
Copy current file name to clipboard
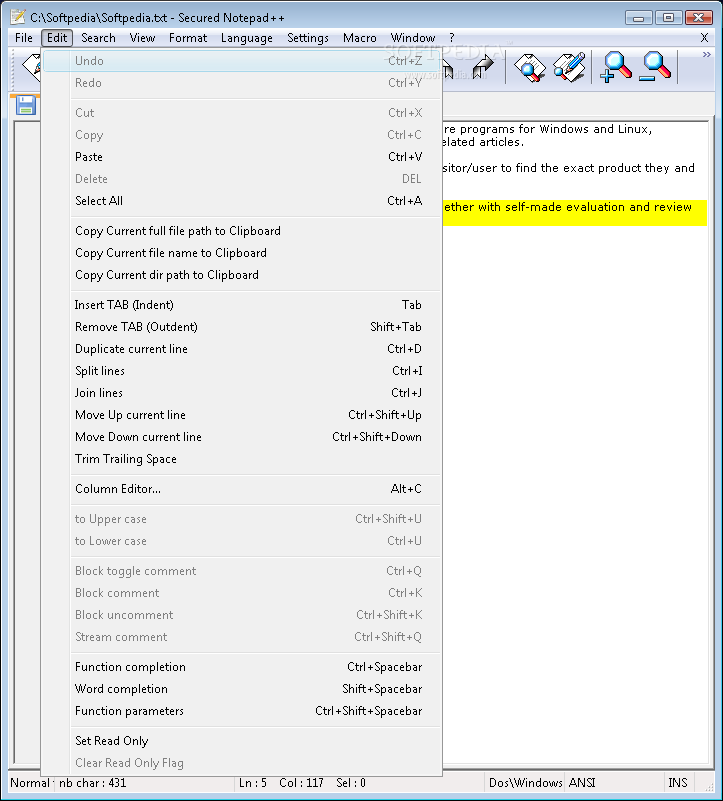pyautogui.click(x=241, y=253)
